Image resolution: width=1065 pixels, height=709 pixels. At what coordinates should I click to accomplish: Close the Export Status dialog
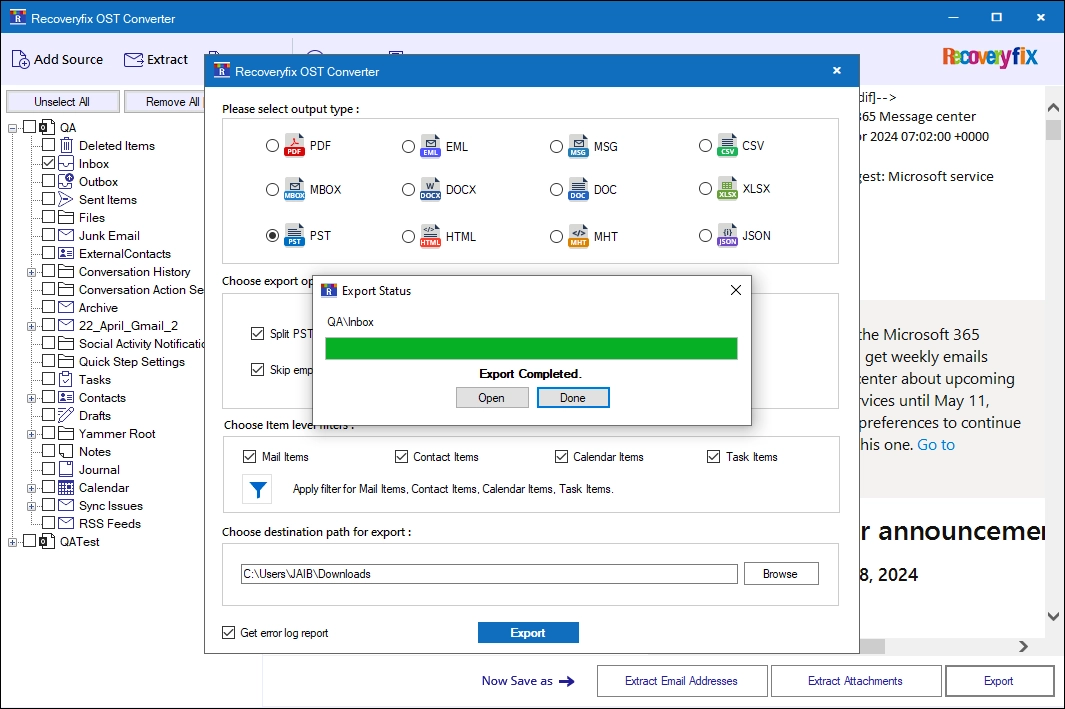point(736,291)
